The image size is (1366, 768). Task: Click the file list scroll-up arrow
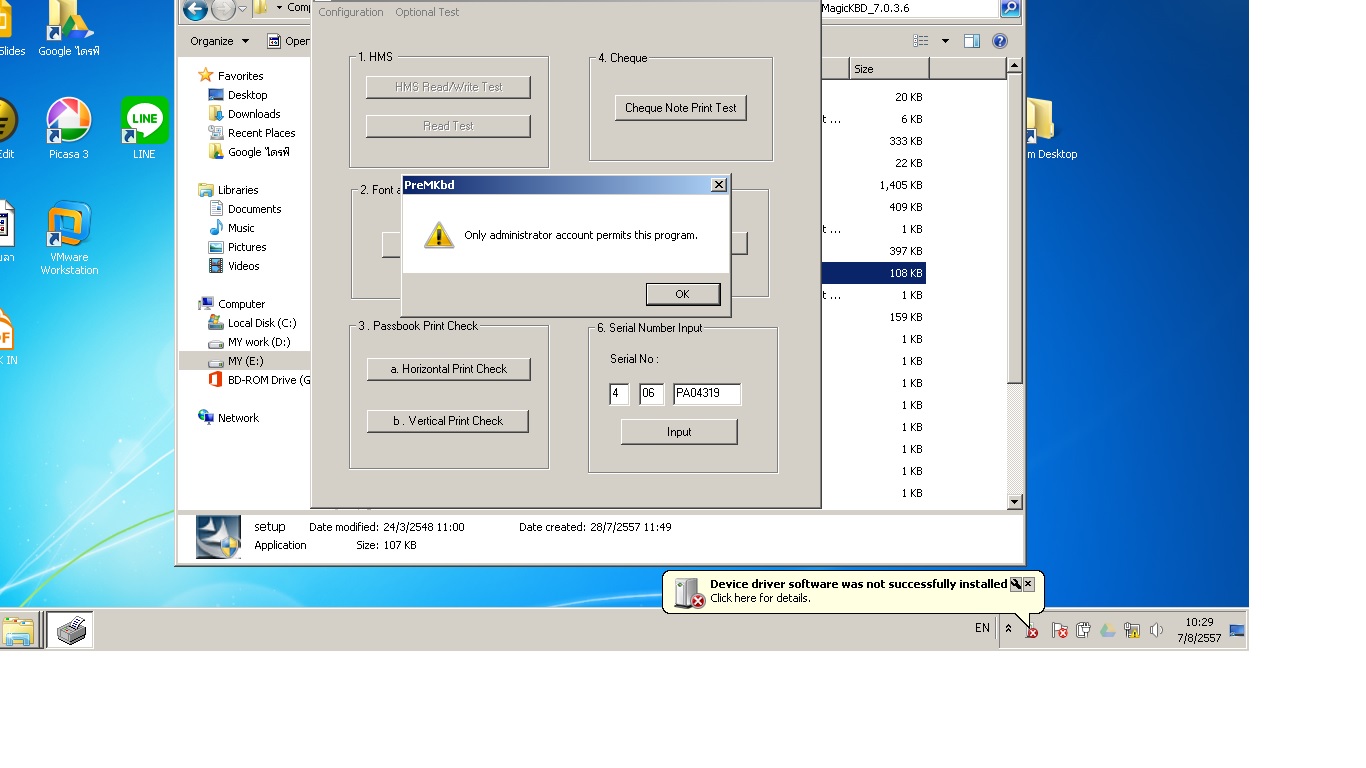1014,65
